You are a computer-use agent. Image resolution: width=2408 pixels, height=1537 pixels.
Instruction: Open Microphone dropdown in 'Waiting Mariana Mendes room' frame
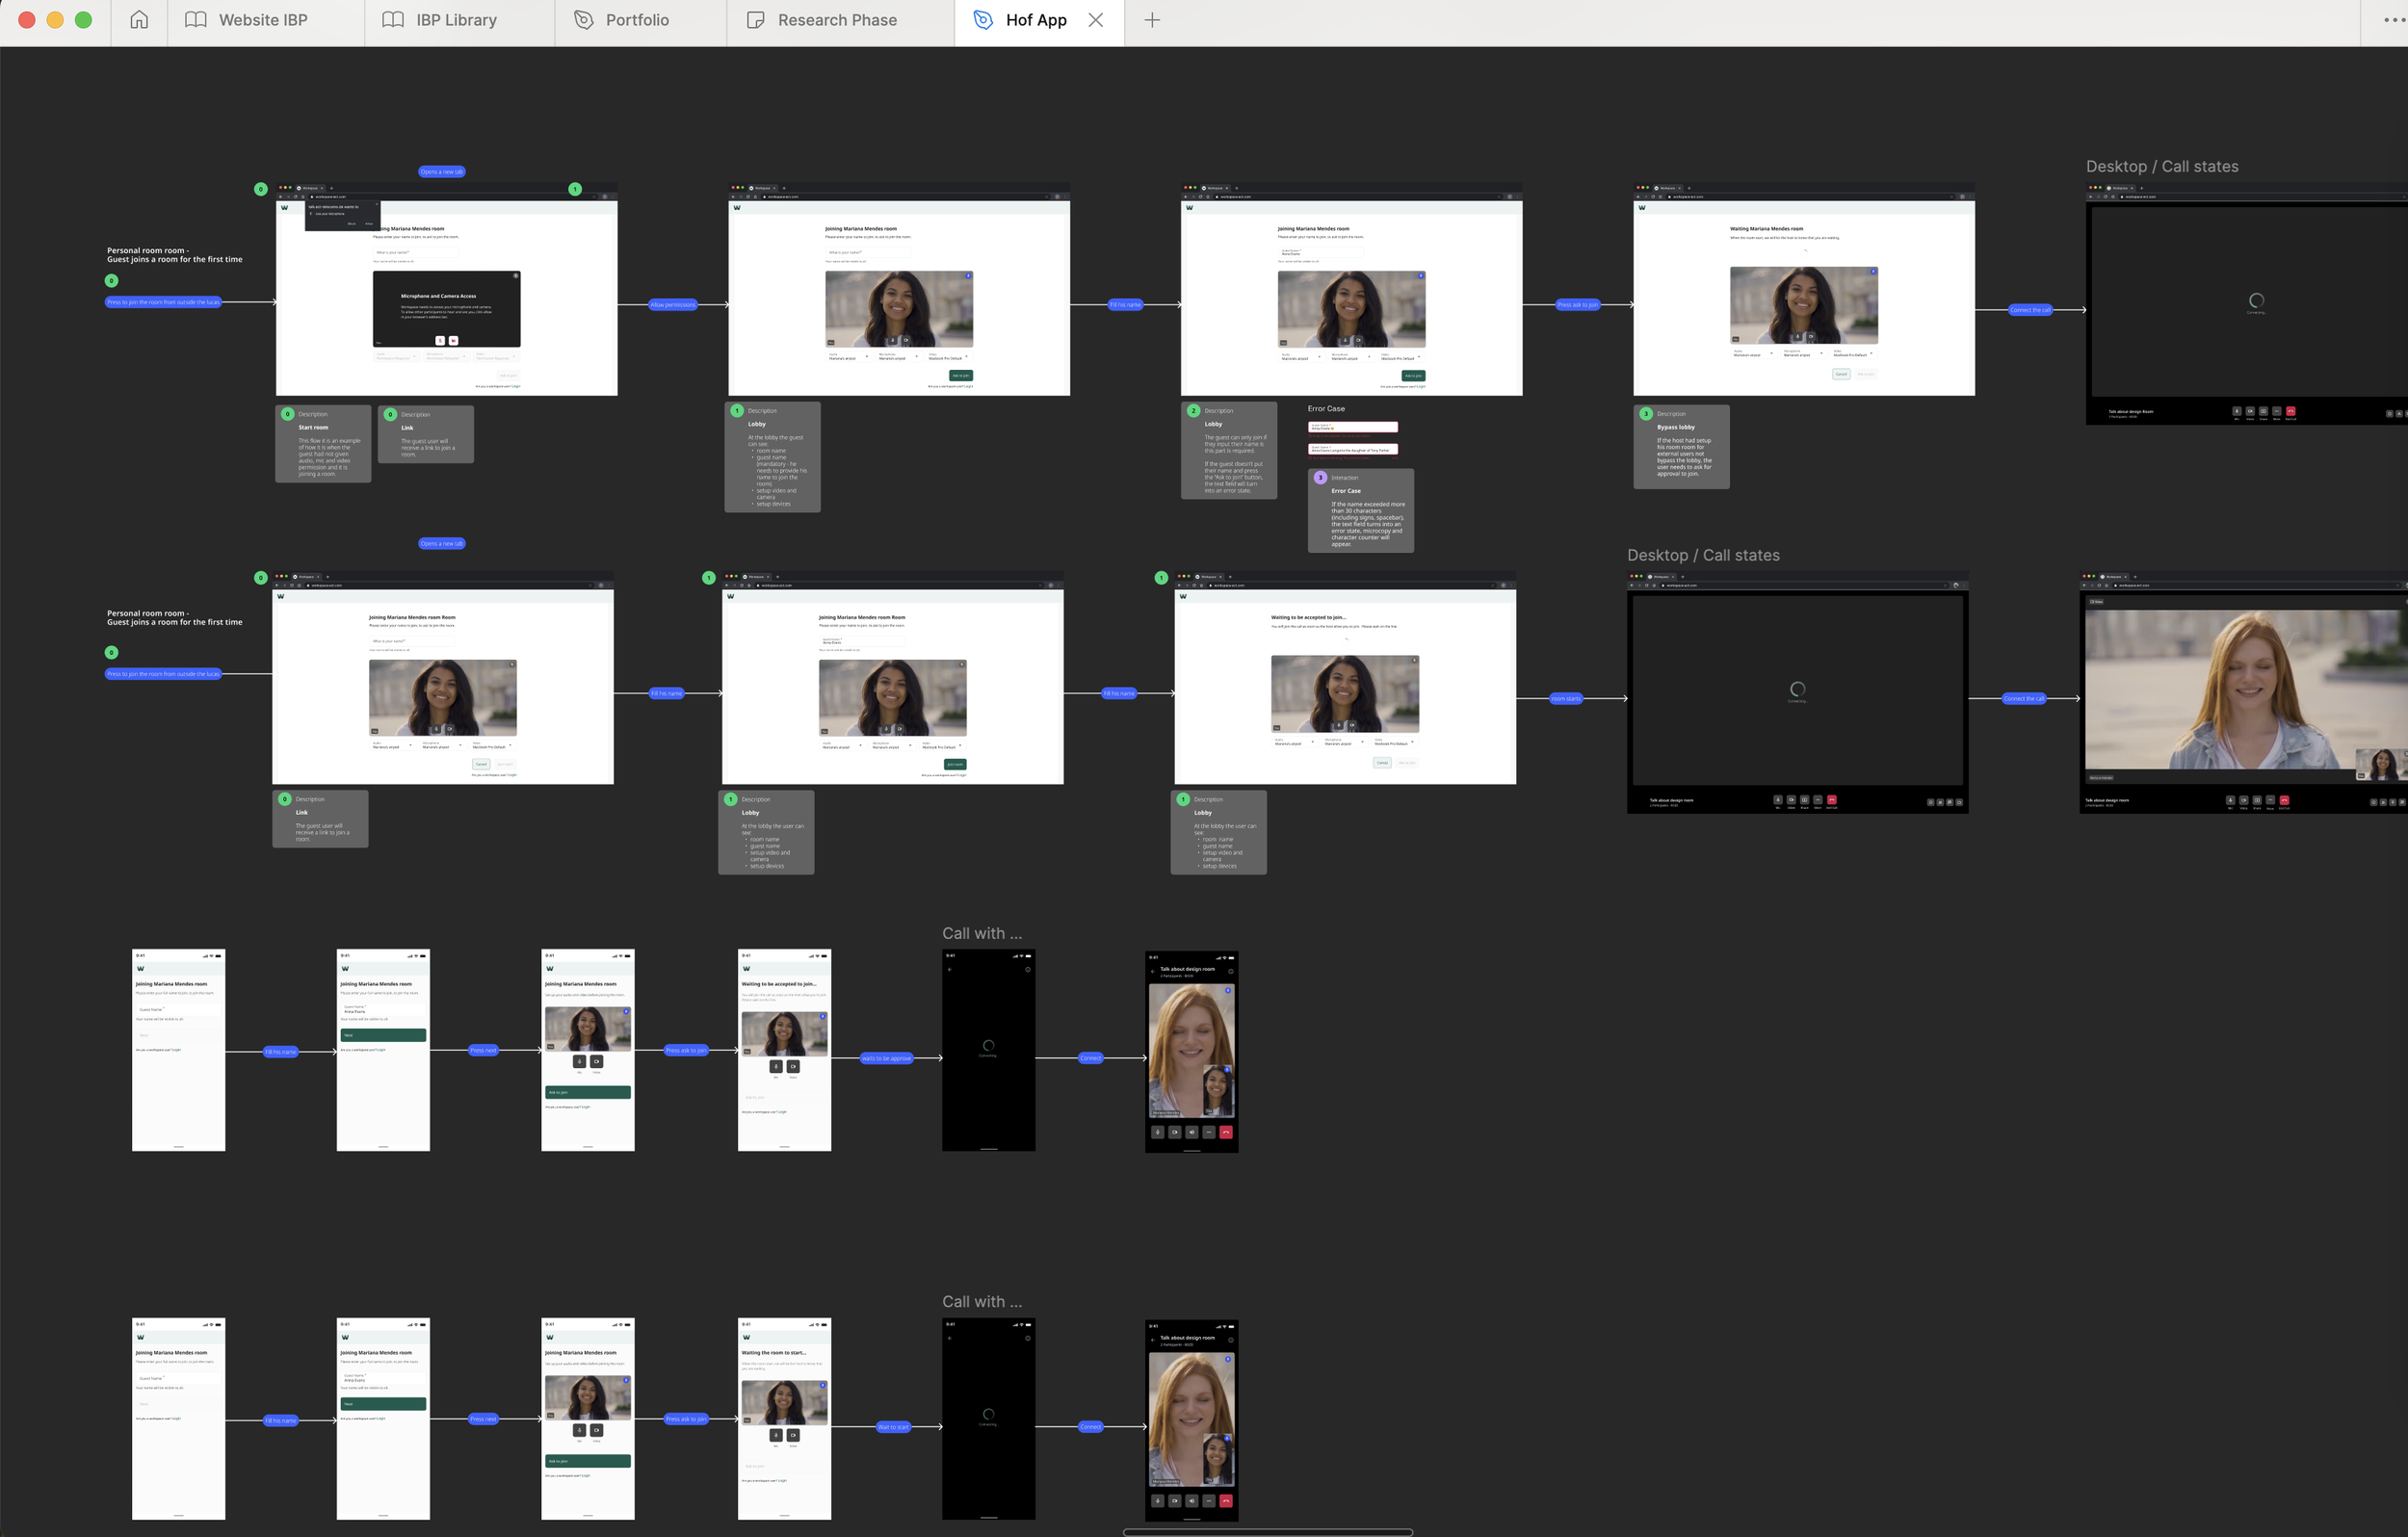tap(1804, 354)
